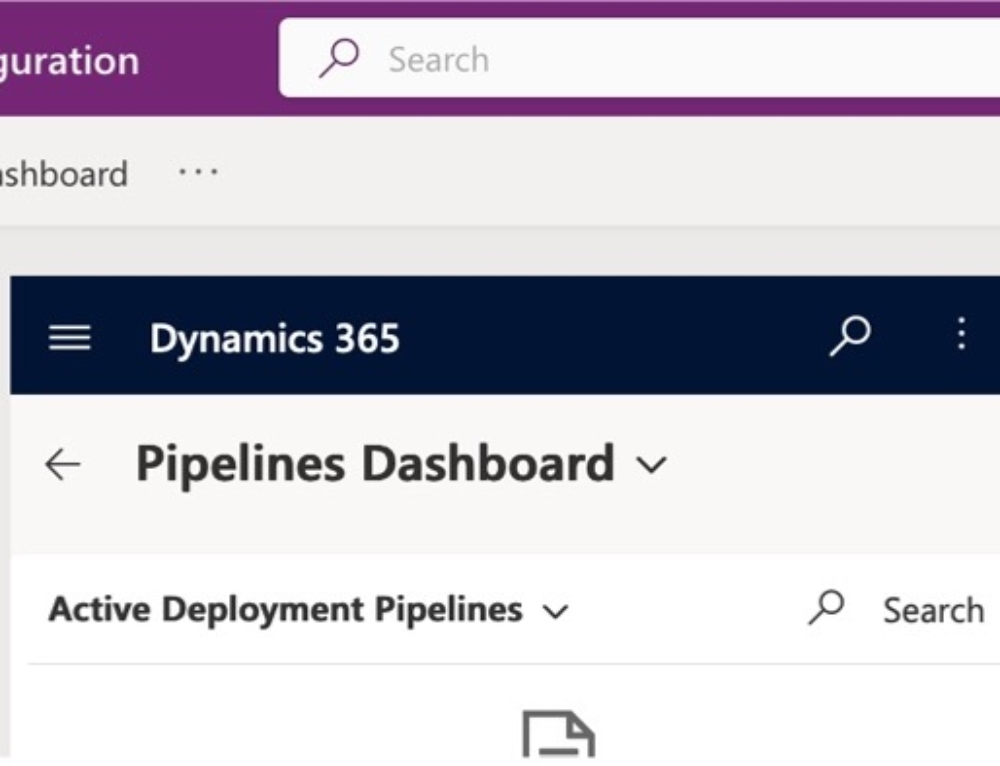This screenshot has width=1000, height=766.
Task: Click the Search placeholder text in the purple bar
Action: [x=437, y=59]
